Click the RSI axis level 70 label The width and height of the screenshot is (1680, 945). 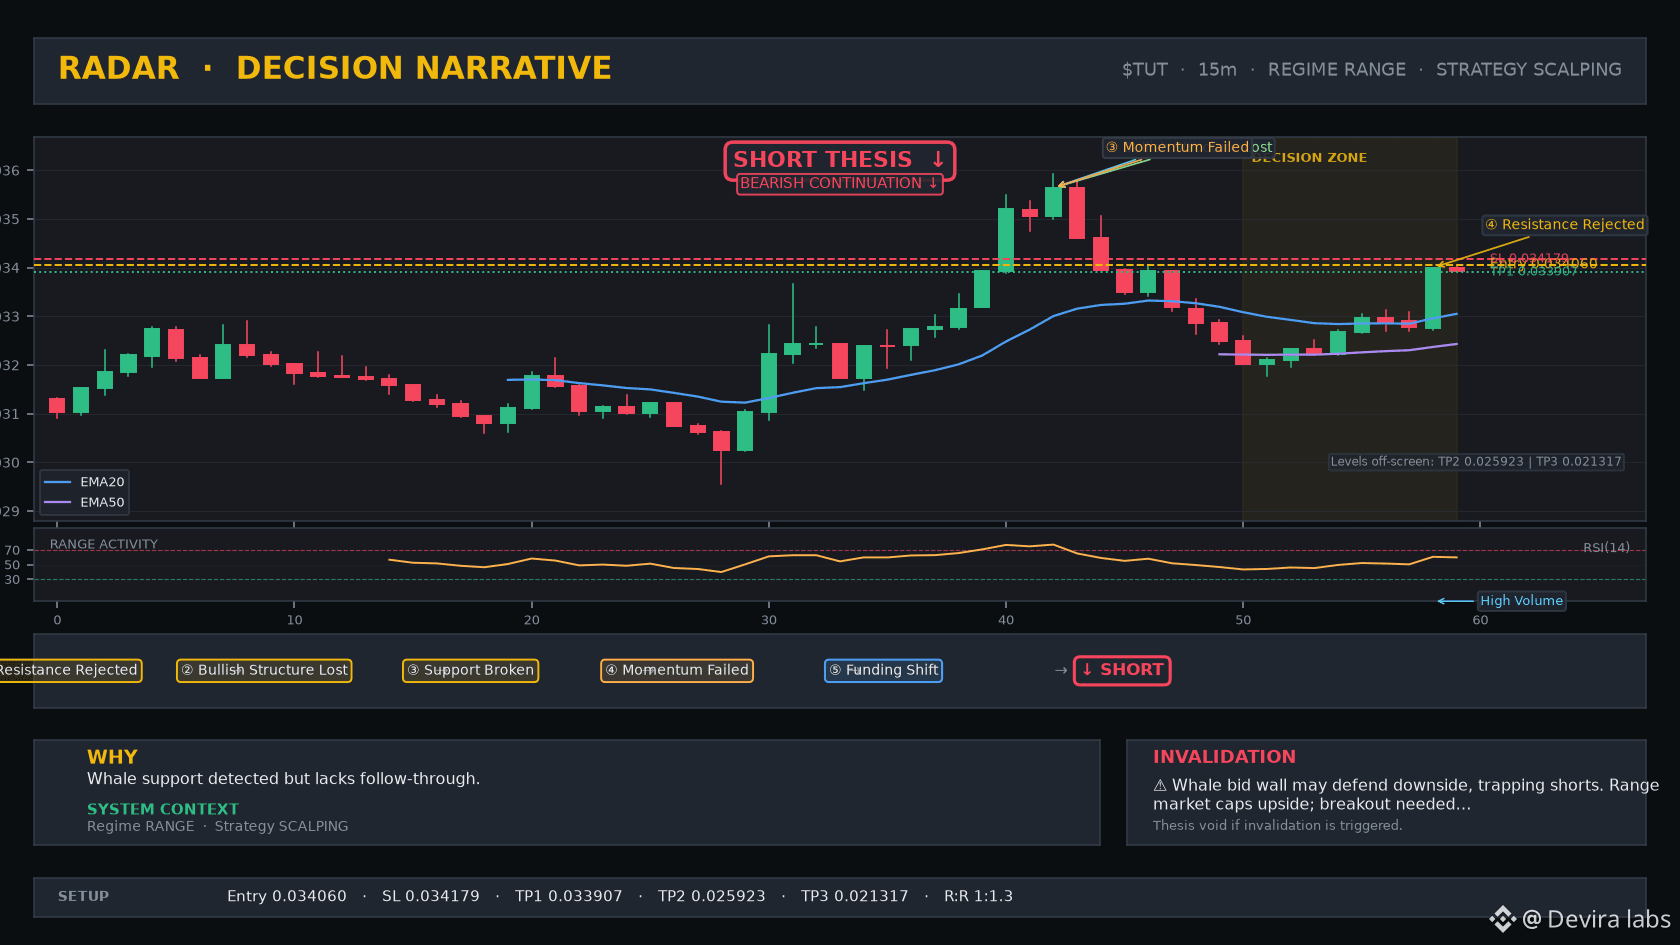point(12,551)
